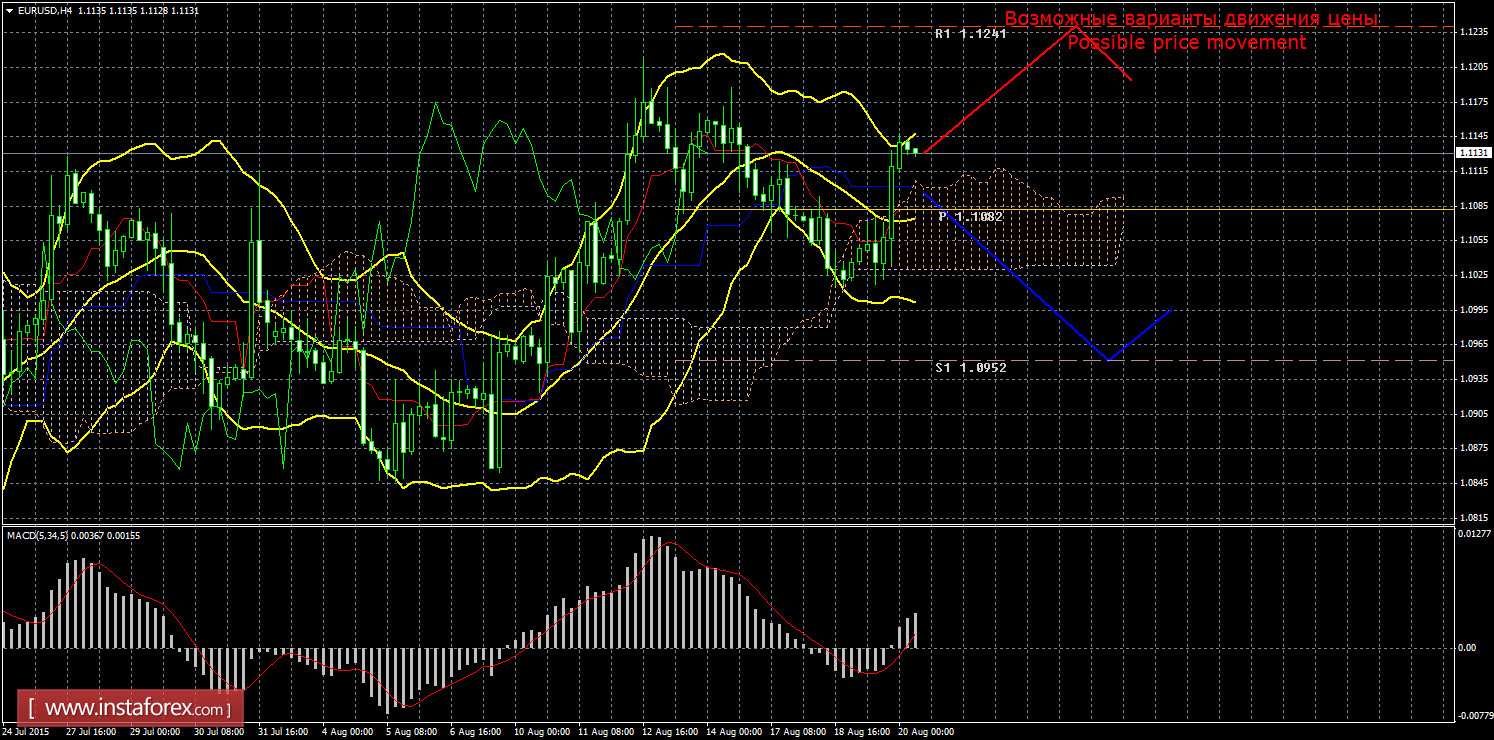Click the 1.1085 price scale value
The image size is (1494, 740).
click(x=1472, y=206)
